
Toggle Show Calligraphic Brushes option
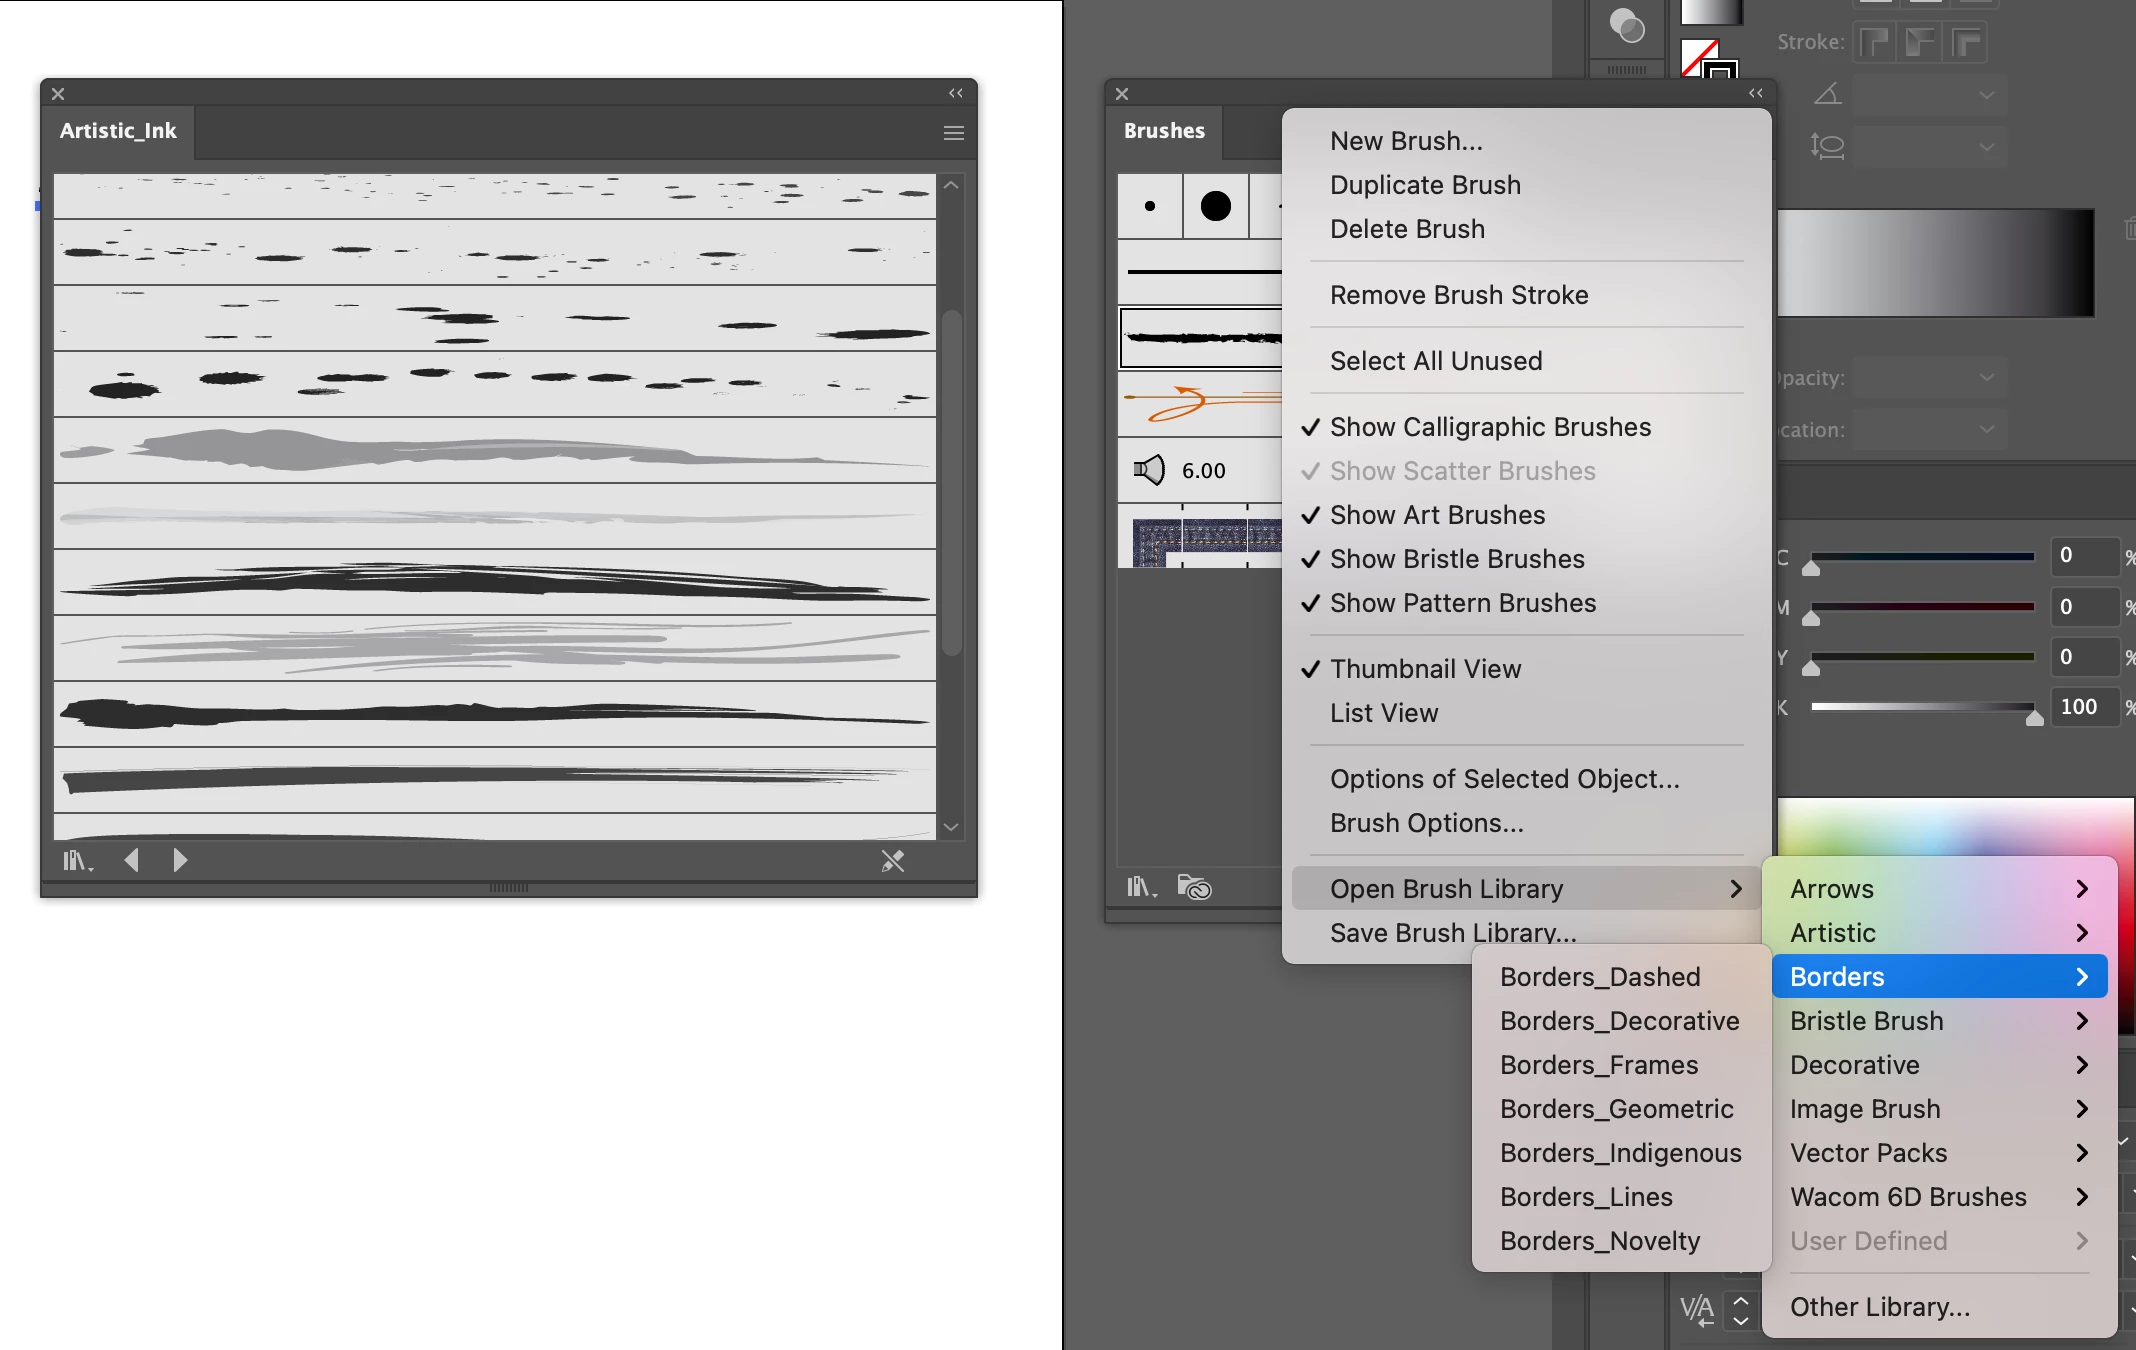[1489, 427]
